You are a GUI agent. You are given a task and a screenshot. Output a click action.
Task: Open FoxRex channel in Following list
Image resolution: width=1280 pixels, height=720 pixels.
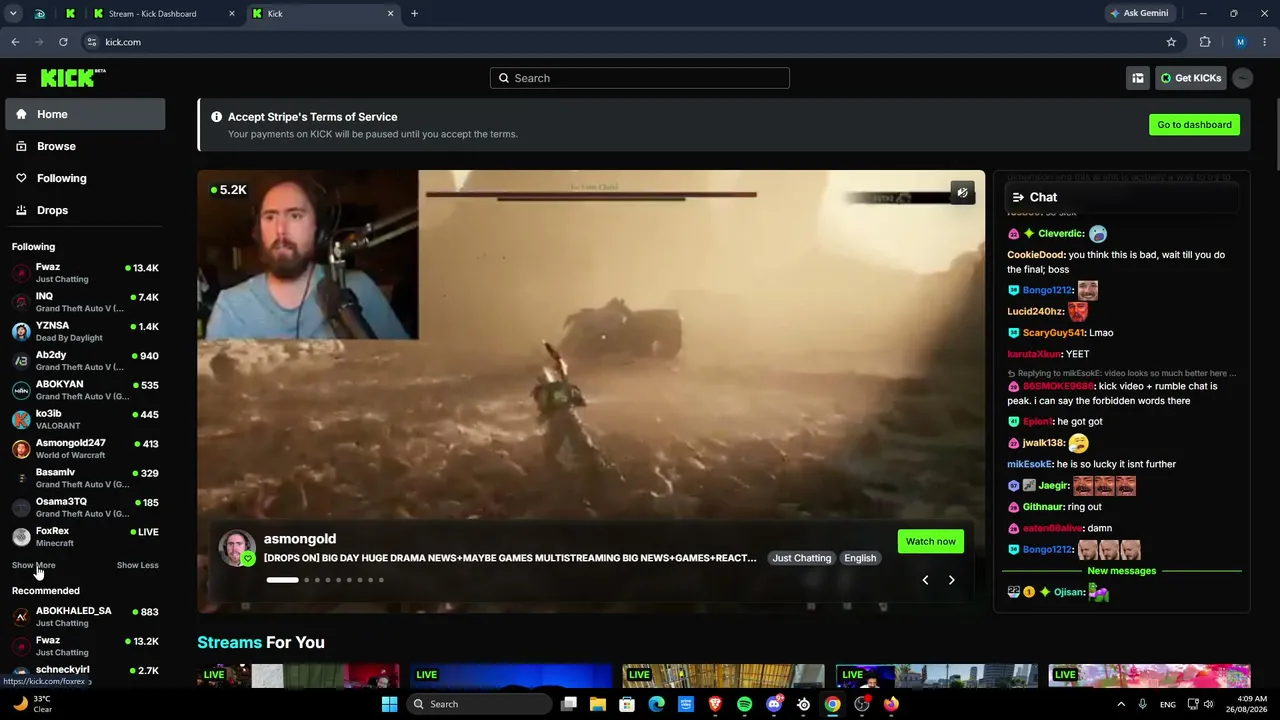tap(85, 537)
